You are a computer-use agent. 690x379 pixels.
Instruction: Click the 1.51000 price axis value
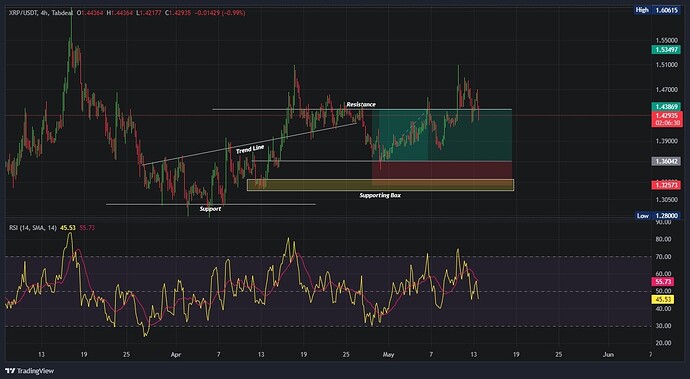click(666, 65)
